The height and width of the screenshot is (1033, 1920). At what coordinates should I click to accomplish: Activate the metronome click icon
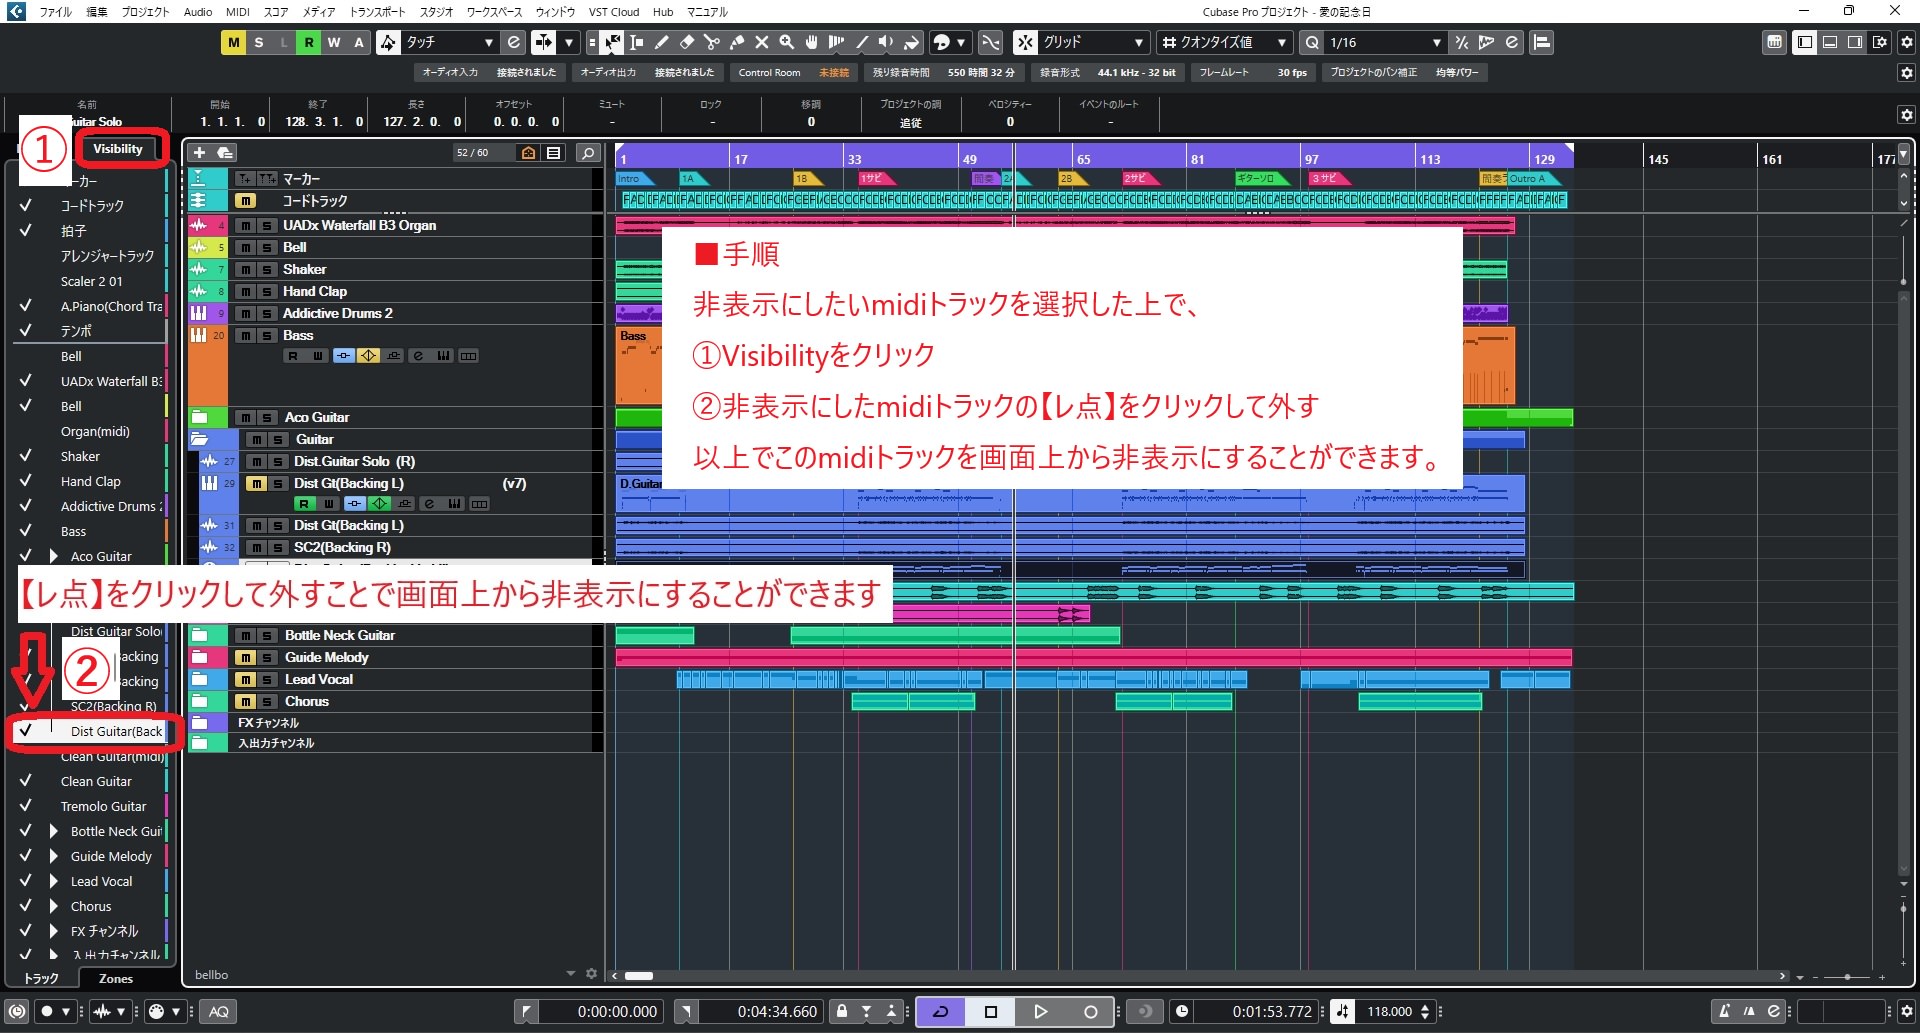(x=1725, y=1011)
